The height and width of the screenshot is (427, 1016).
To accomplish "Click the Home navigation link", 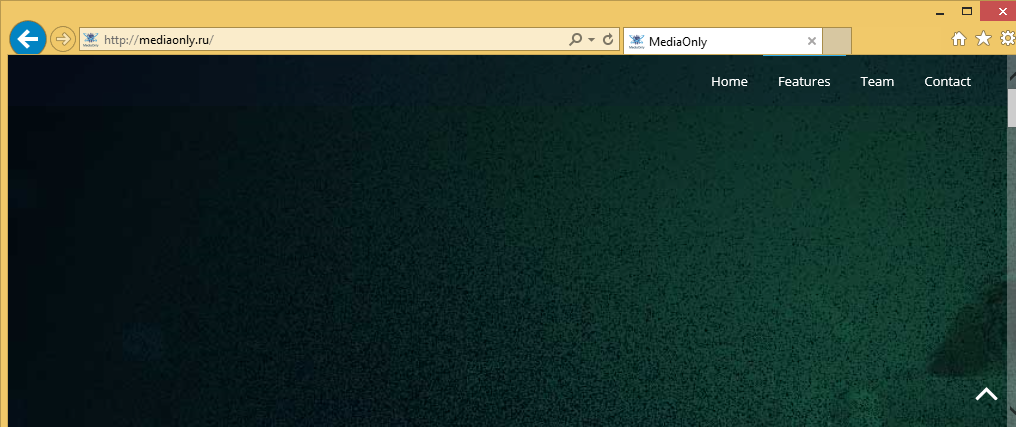I will pos(729,82).
